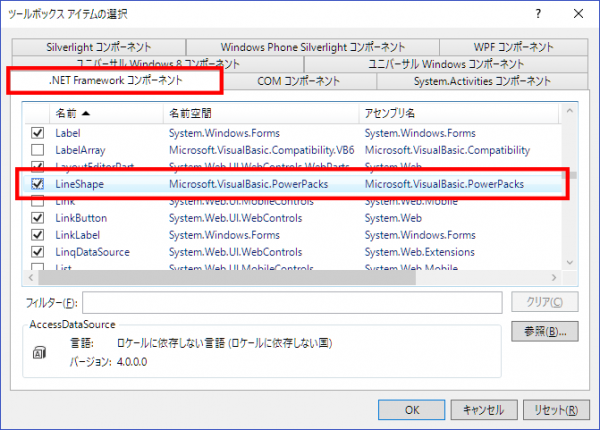The image size is (600, 430).
Task: Click Microsoft.VisualBasic.Compatibility.VB6 namespace cell
Action: coord(262,150)
